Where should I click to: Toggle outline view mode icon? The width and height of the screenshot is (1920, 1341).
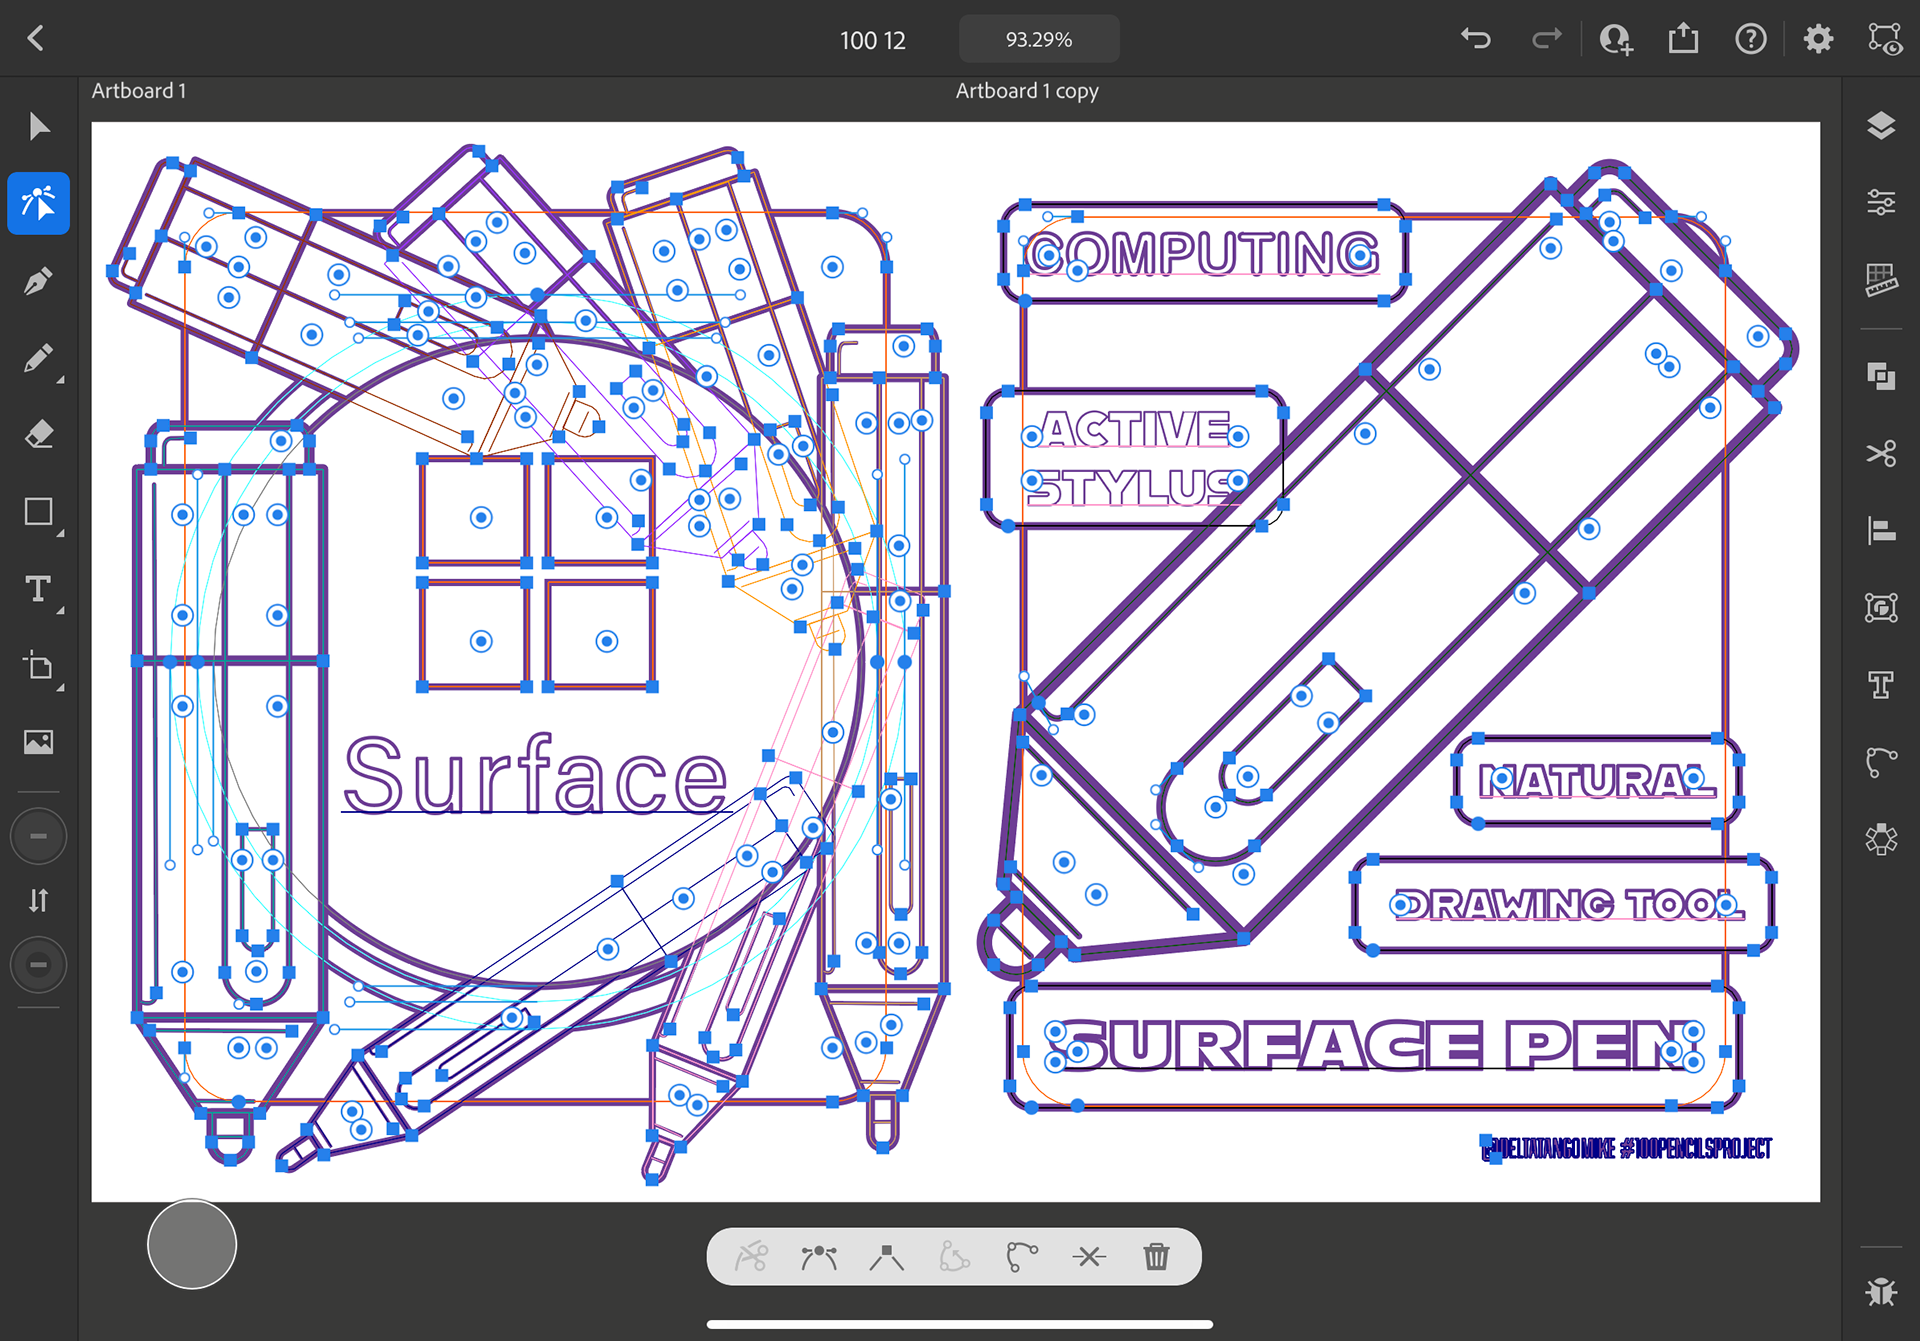tap(1885, 39)
